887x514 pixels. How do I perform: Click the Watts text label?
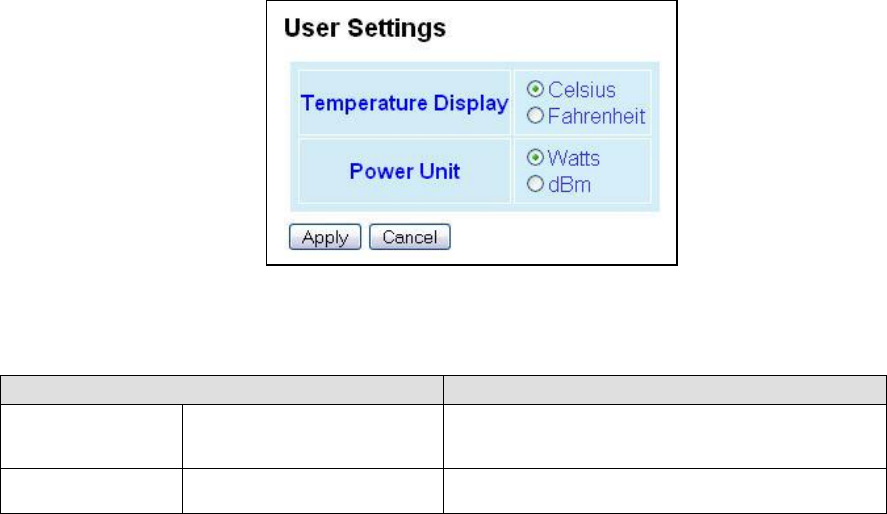[574, 158]
